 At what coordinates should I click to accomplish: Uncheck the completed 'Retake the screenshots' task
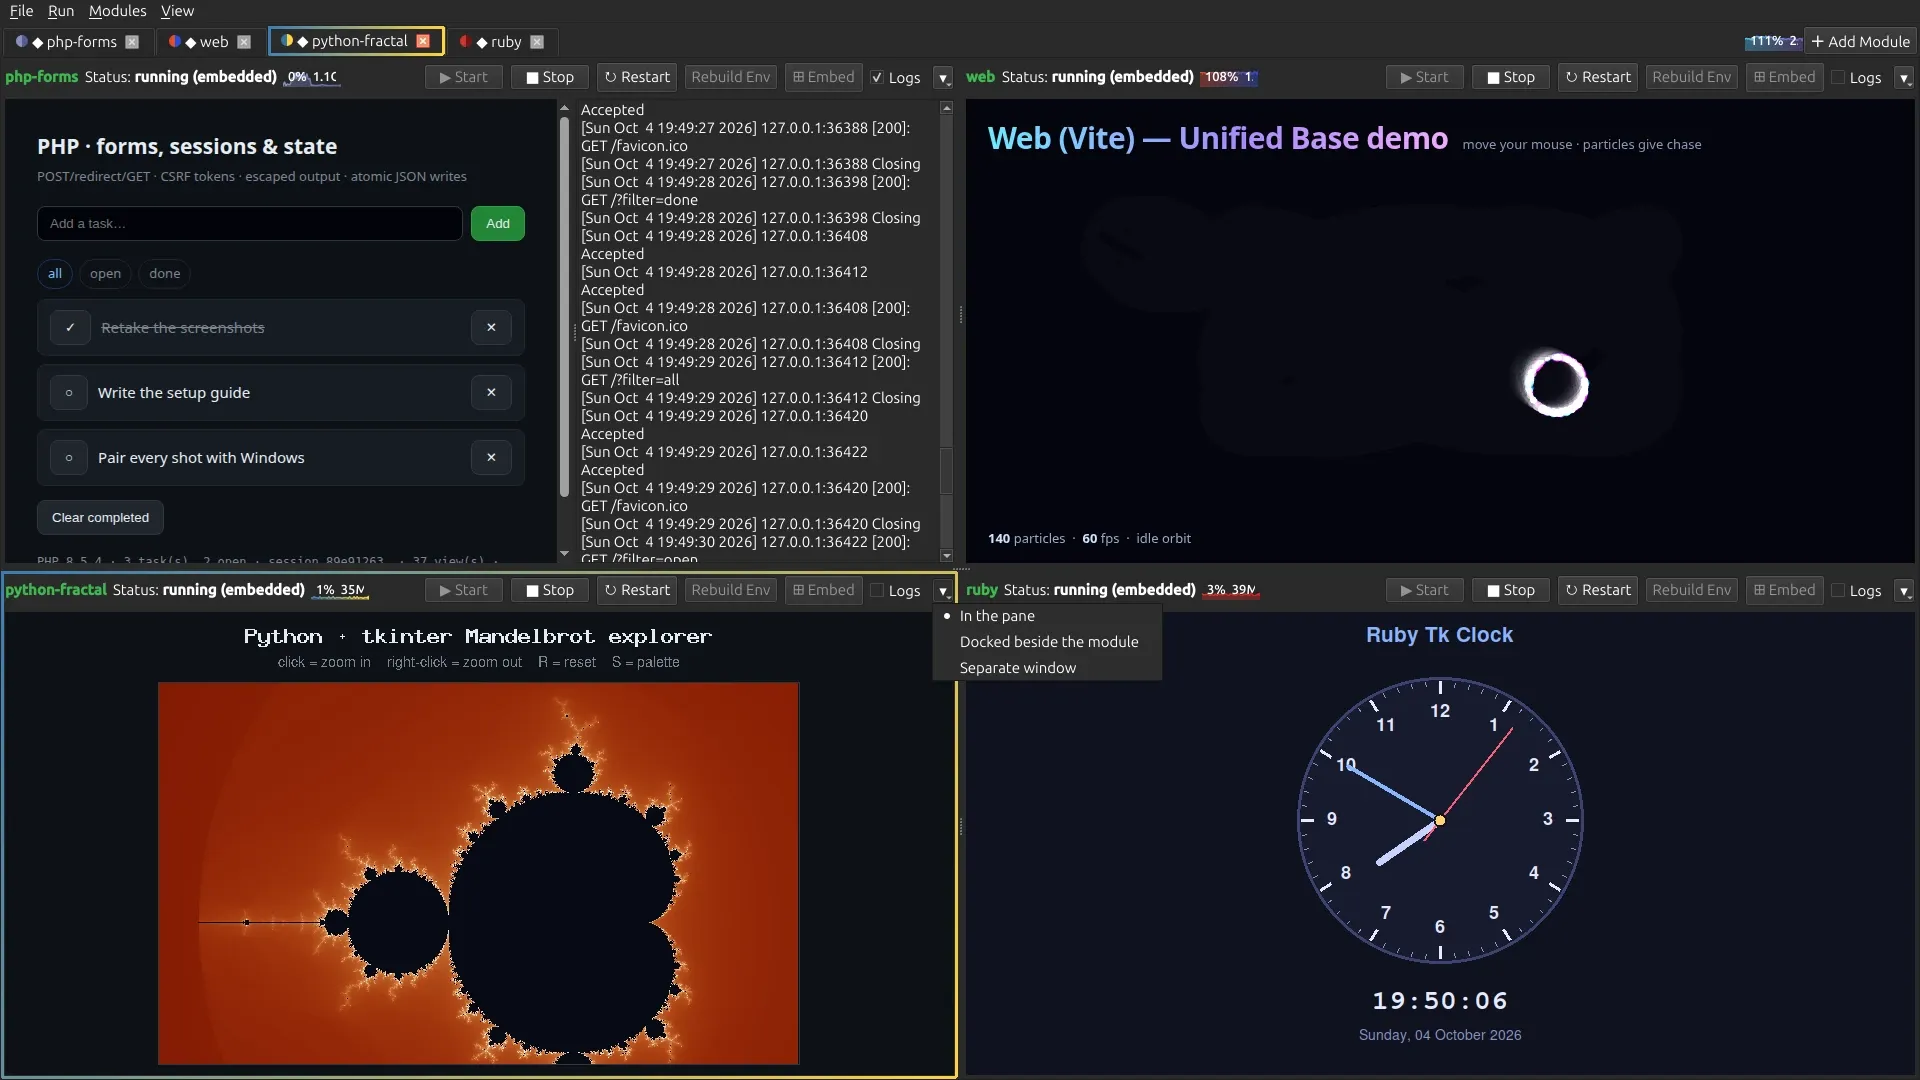point(70,327)
